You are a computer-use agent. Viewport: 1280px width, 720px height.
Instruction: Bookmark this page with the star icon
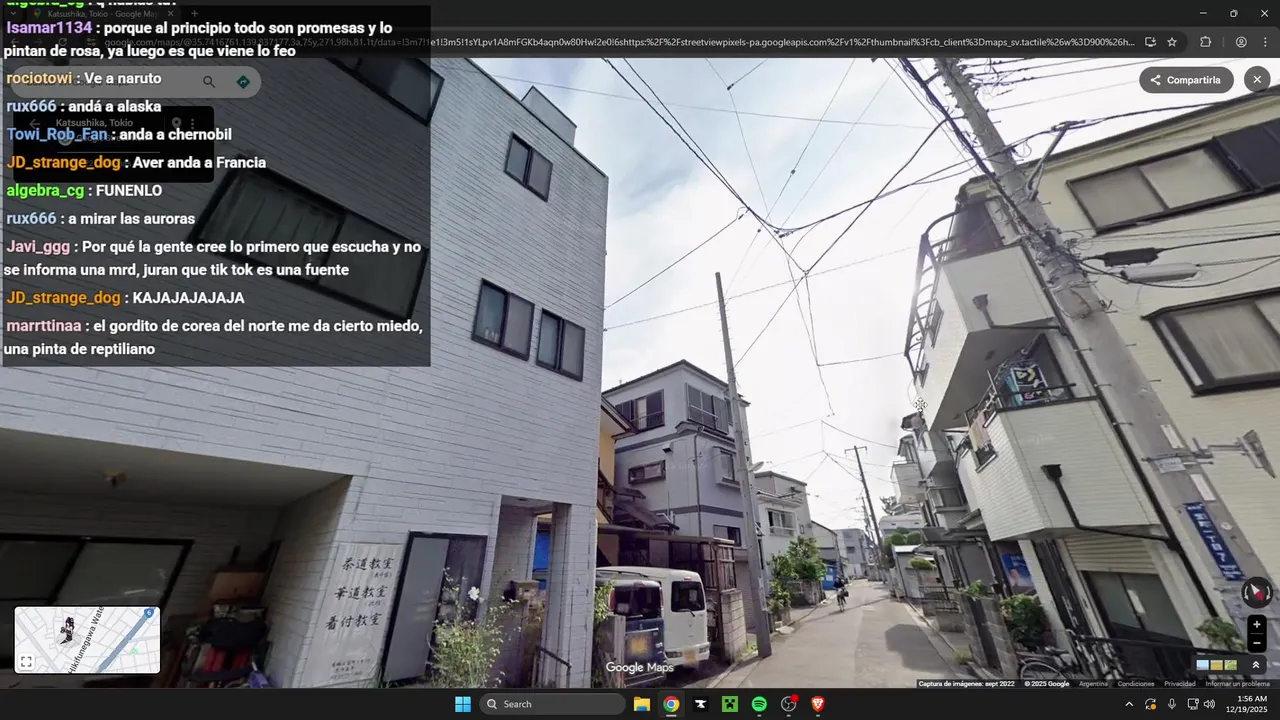pos(1172,42)
